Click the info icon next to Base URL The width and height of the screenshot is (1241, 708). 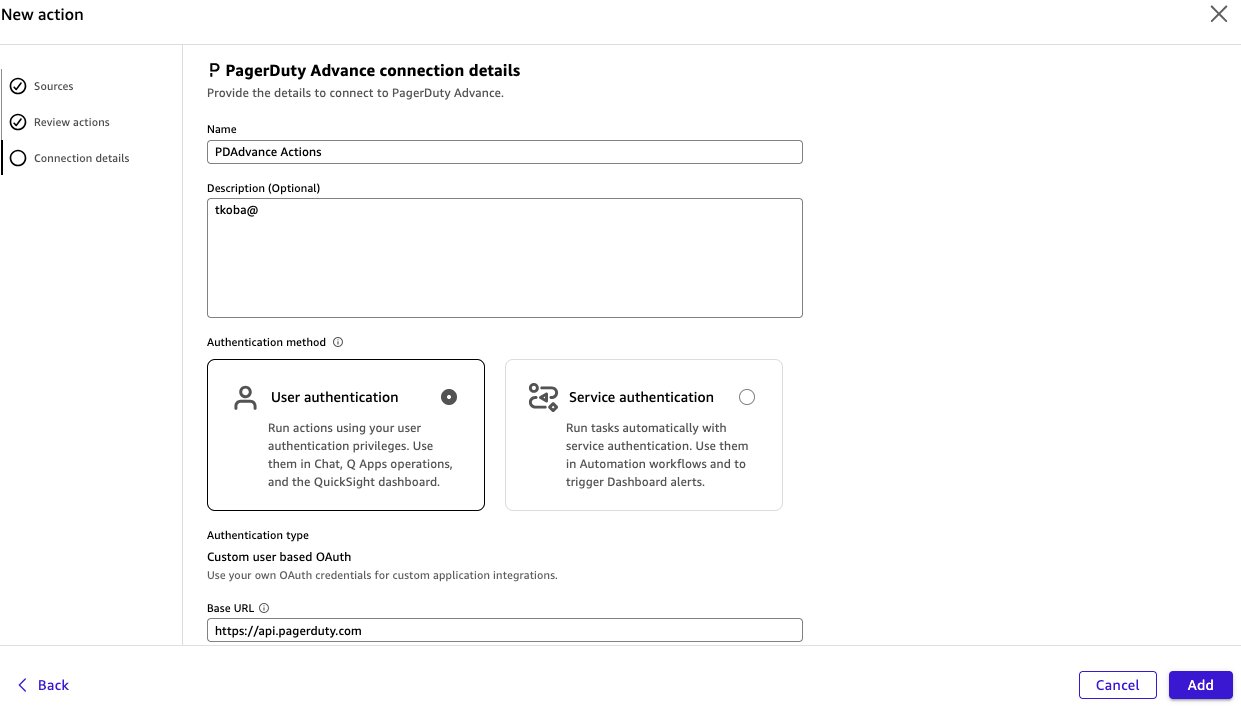[x=265, y=607]
